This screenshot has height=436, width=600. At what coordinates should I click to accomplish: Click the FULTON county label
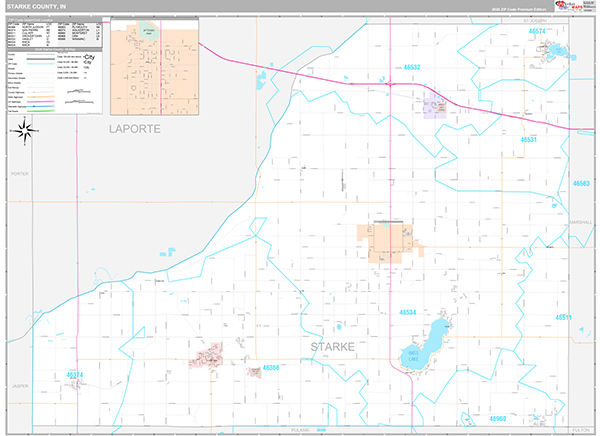pyautogui.click(x=581, y=430)
